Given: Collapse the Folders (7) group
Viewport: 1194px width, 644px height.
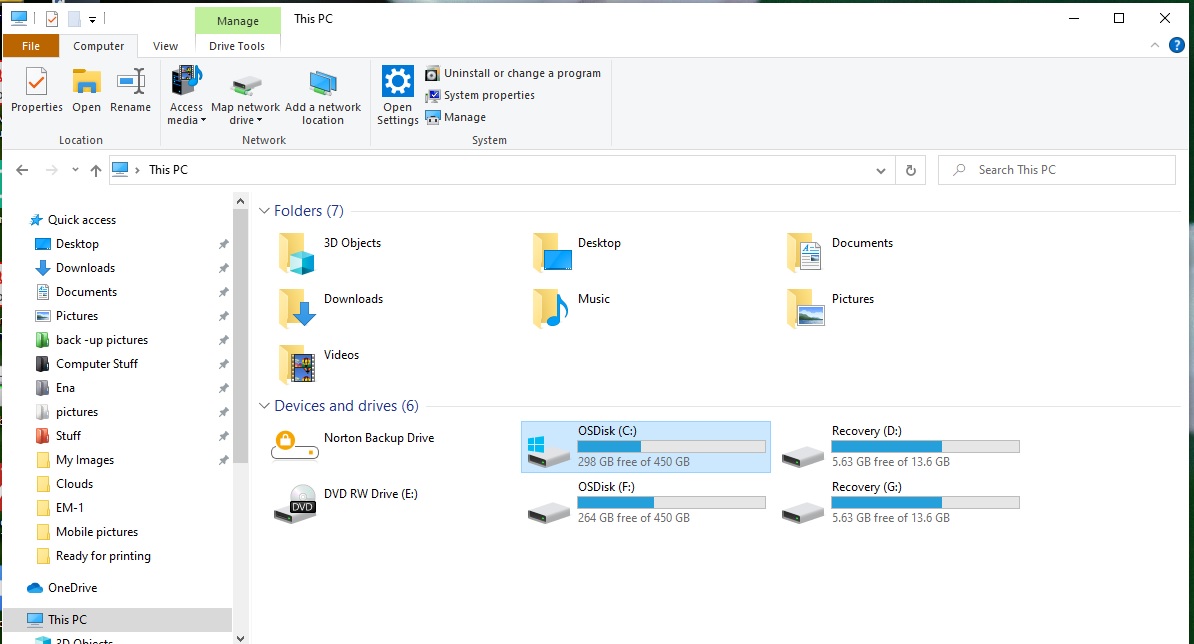Looking at the screenshot, I should (264, 211).
